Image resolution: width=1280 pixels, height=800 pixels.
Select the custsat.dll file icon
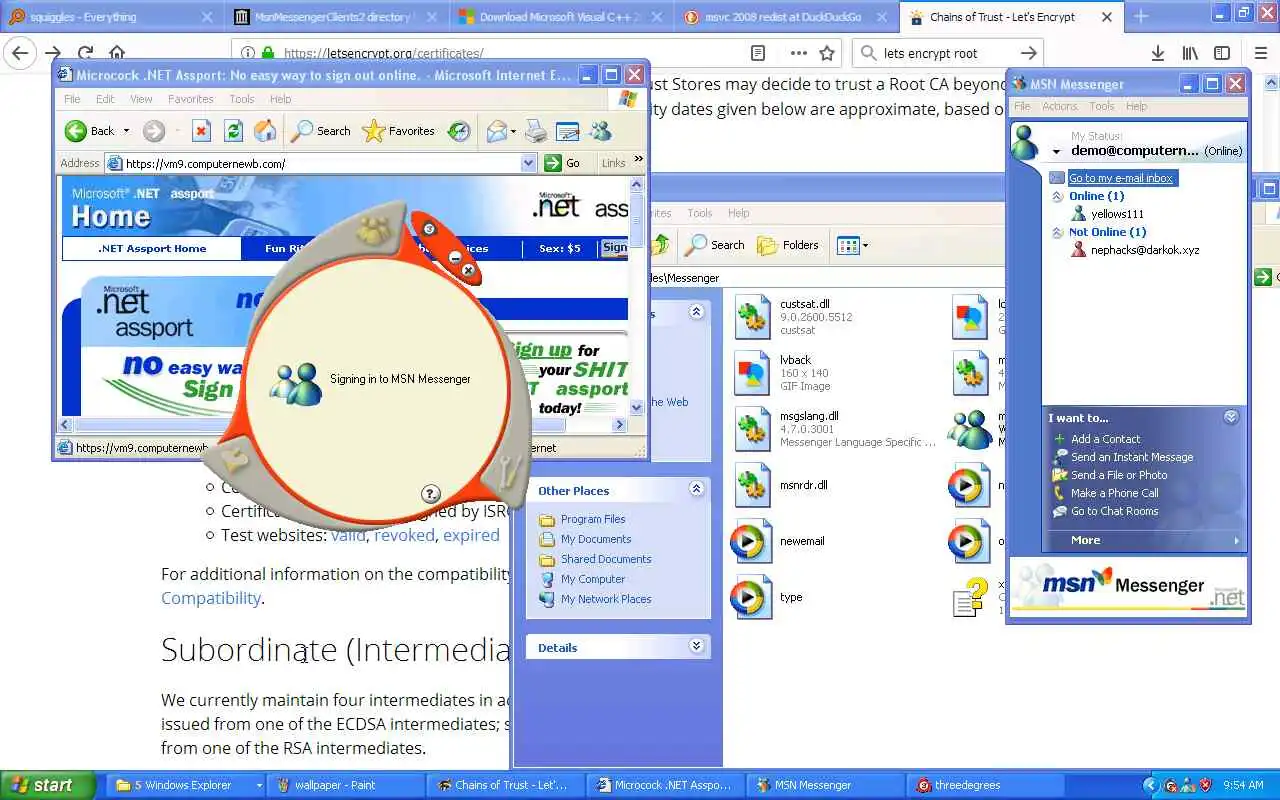[752, 317]
